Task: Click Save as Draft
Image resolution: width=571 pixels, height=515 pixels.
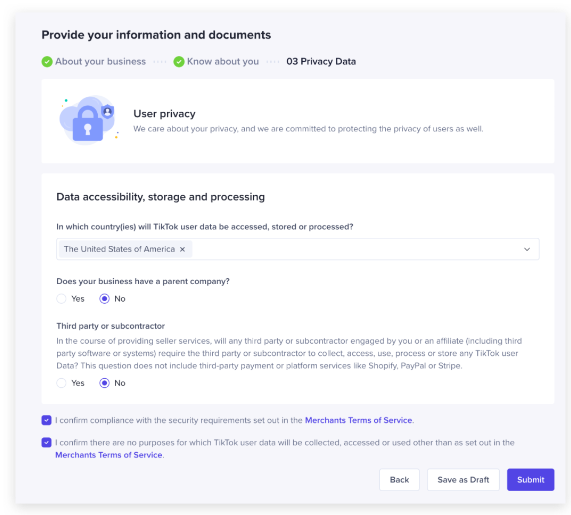Action: click(x=463, y=480)
